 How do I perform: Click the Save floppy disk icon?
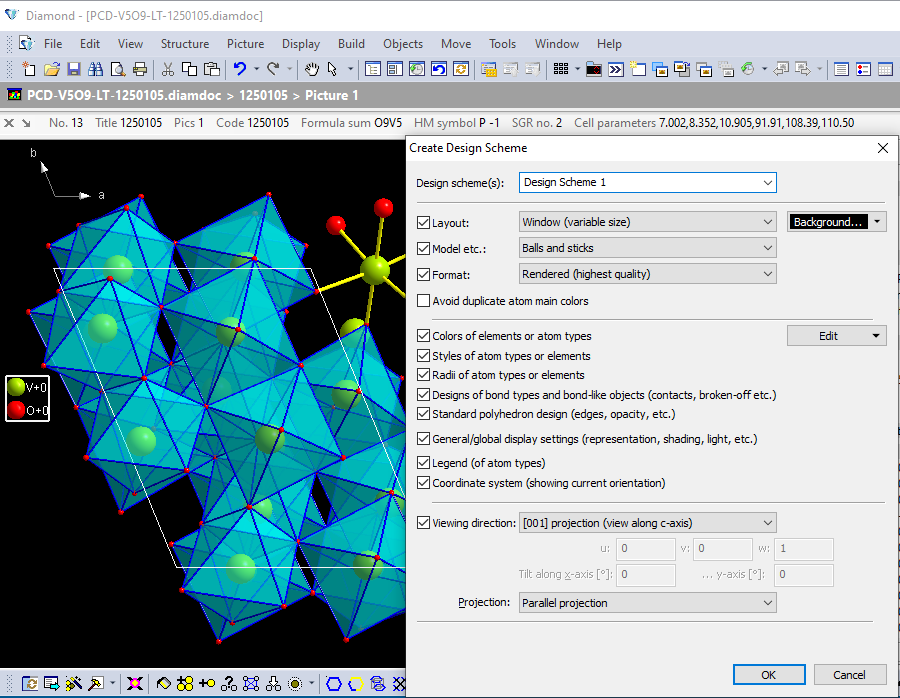point(73,69)
